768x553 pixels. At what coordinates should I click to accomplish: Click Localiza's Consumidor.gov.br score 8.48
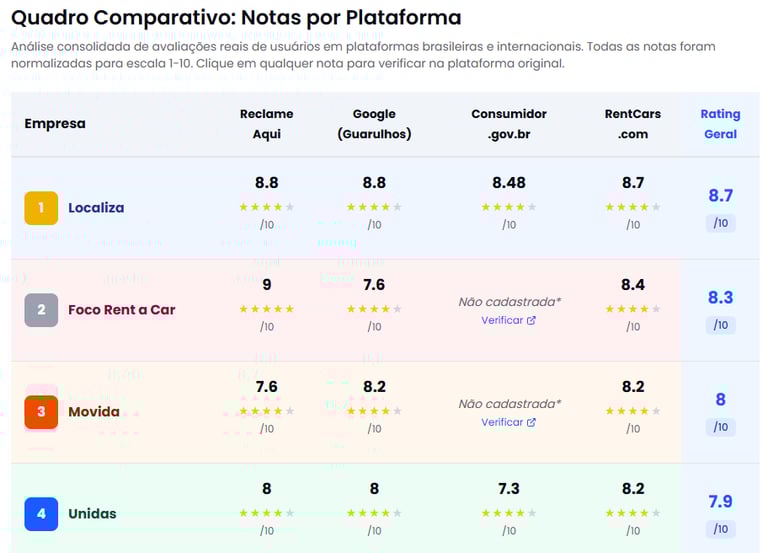[509, 183]
